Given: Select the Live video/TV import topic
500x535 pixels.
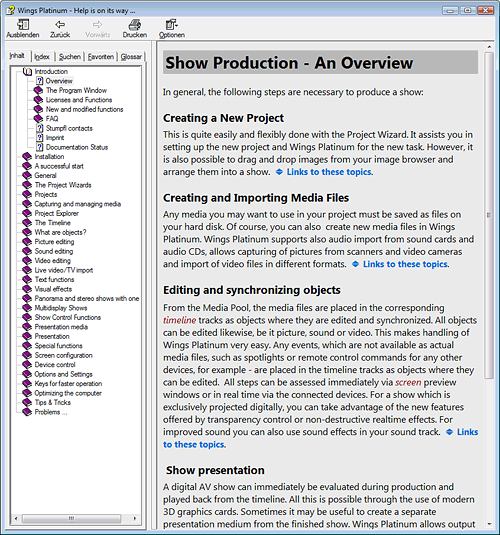Looking at the screenshot, I should (x=64, y=270).
